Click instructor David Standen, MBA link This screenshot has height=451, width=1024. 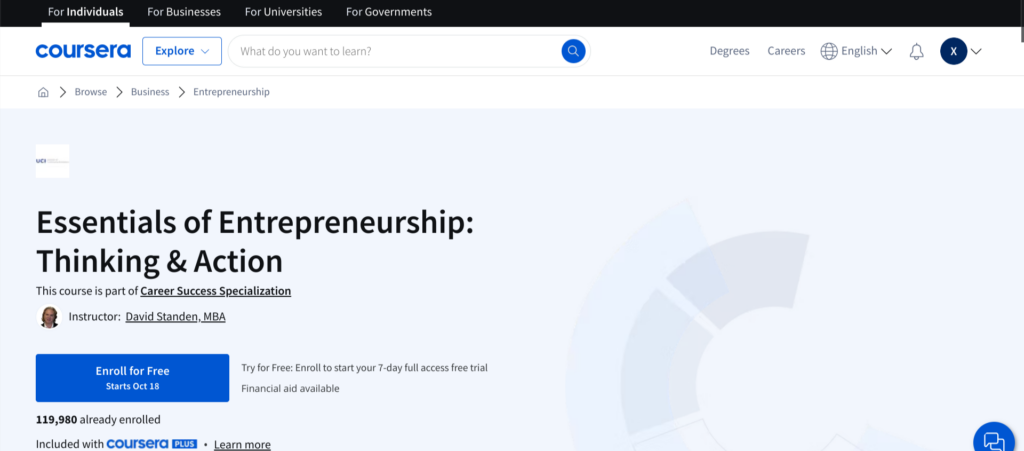[175, 317]
